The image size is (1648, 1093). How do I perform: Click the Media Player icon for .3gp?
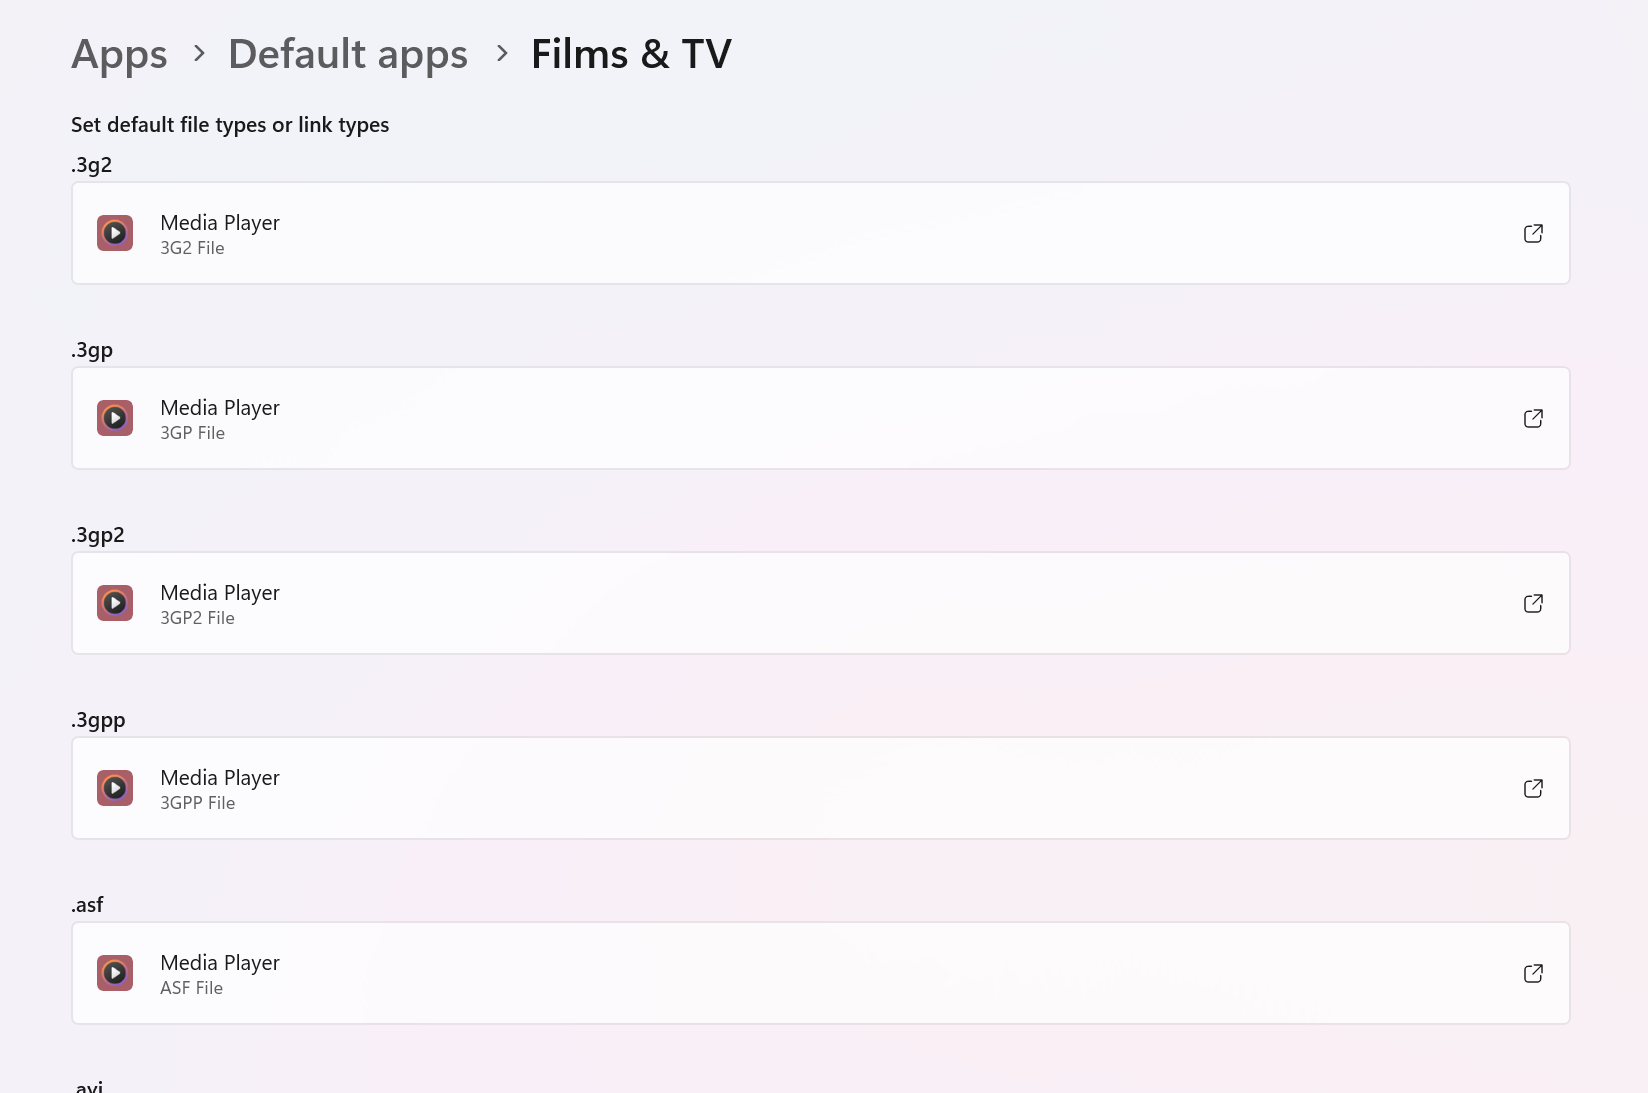(x=115, y=418)
